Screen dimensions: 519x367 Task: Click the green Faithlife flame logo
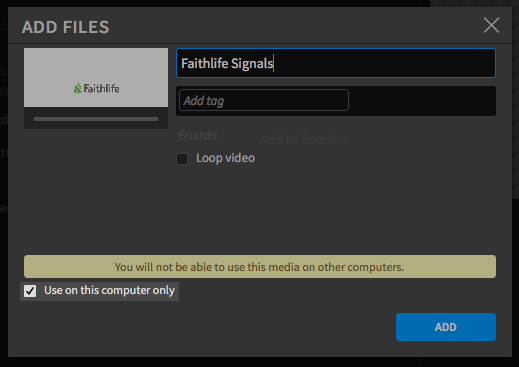[x=78, y=88]
